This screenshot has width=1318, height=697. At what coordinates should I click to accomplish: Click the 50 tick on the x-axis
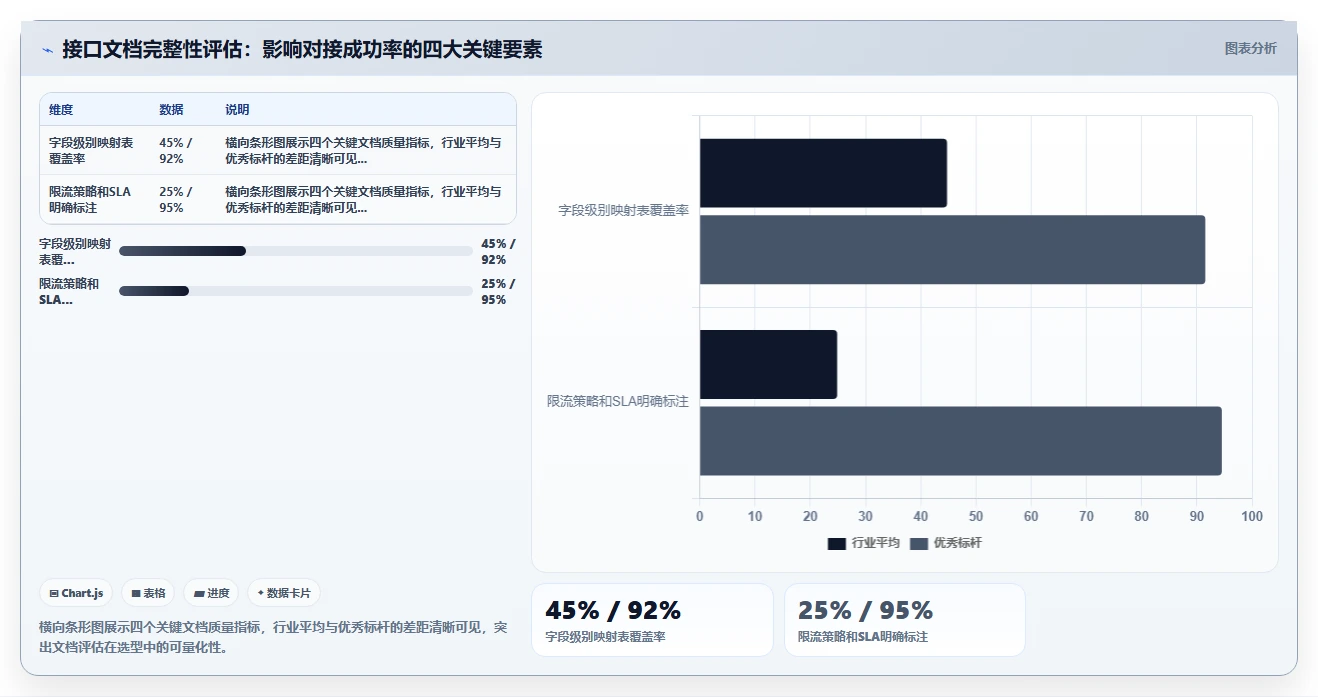[x=976, y=517]
